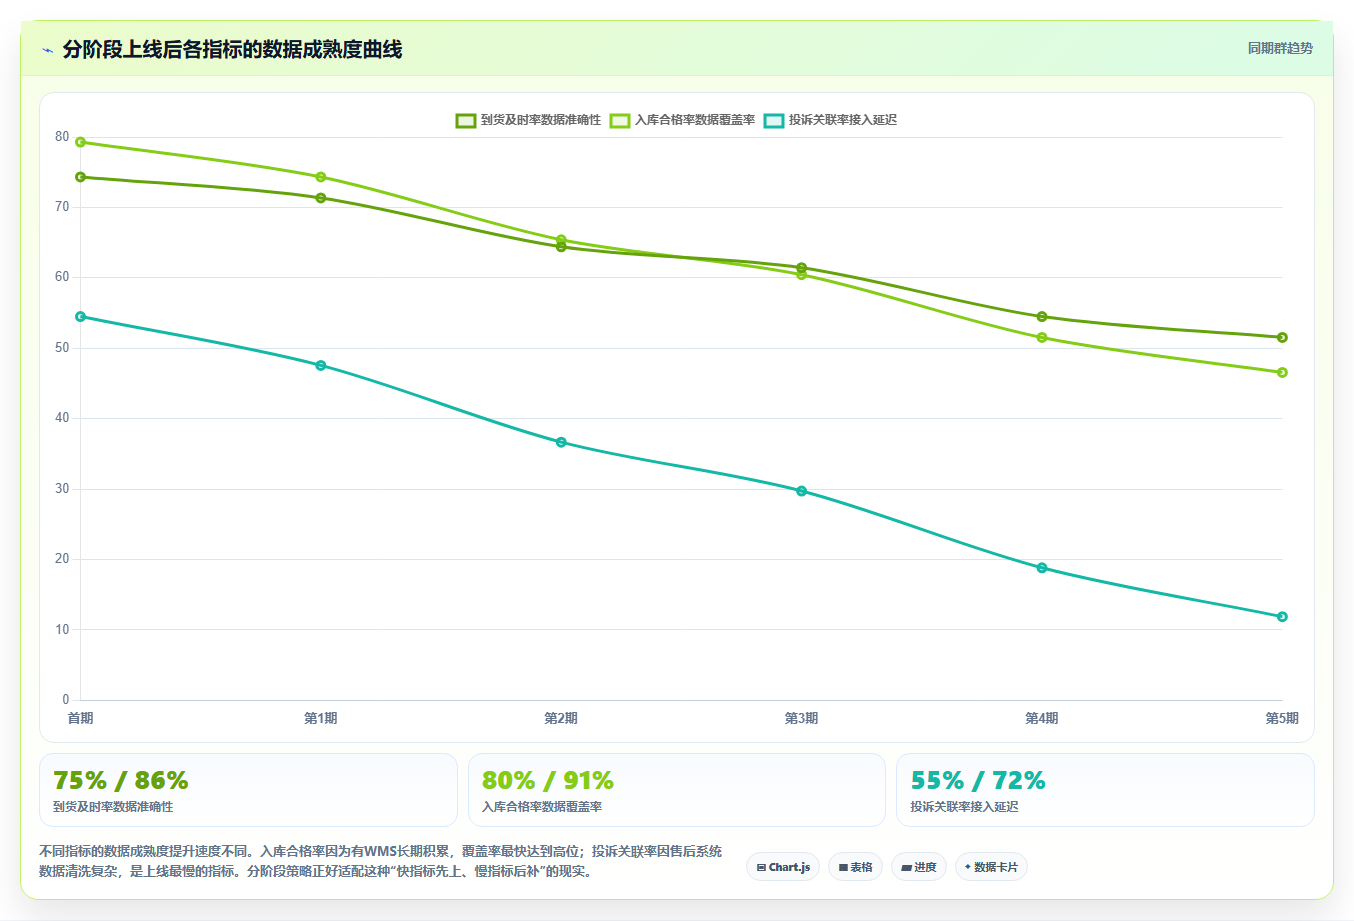Select the 进度 tag chip
The image size is (1354, 921).
pyautogui.click(x=919, y=867)
